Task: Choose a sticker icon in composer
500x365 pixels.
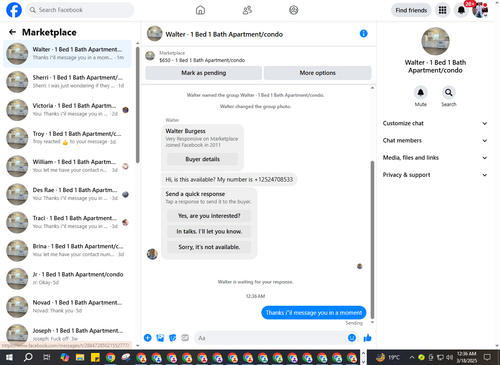Action: point(173,338)
